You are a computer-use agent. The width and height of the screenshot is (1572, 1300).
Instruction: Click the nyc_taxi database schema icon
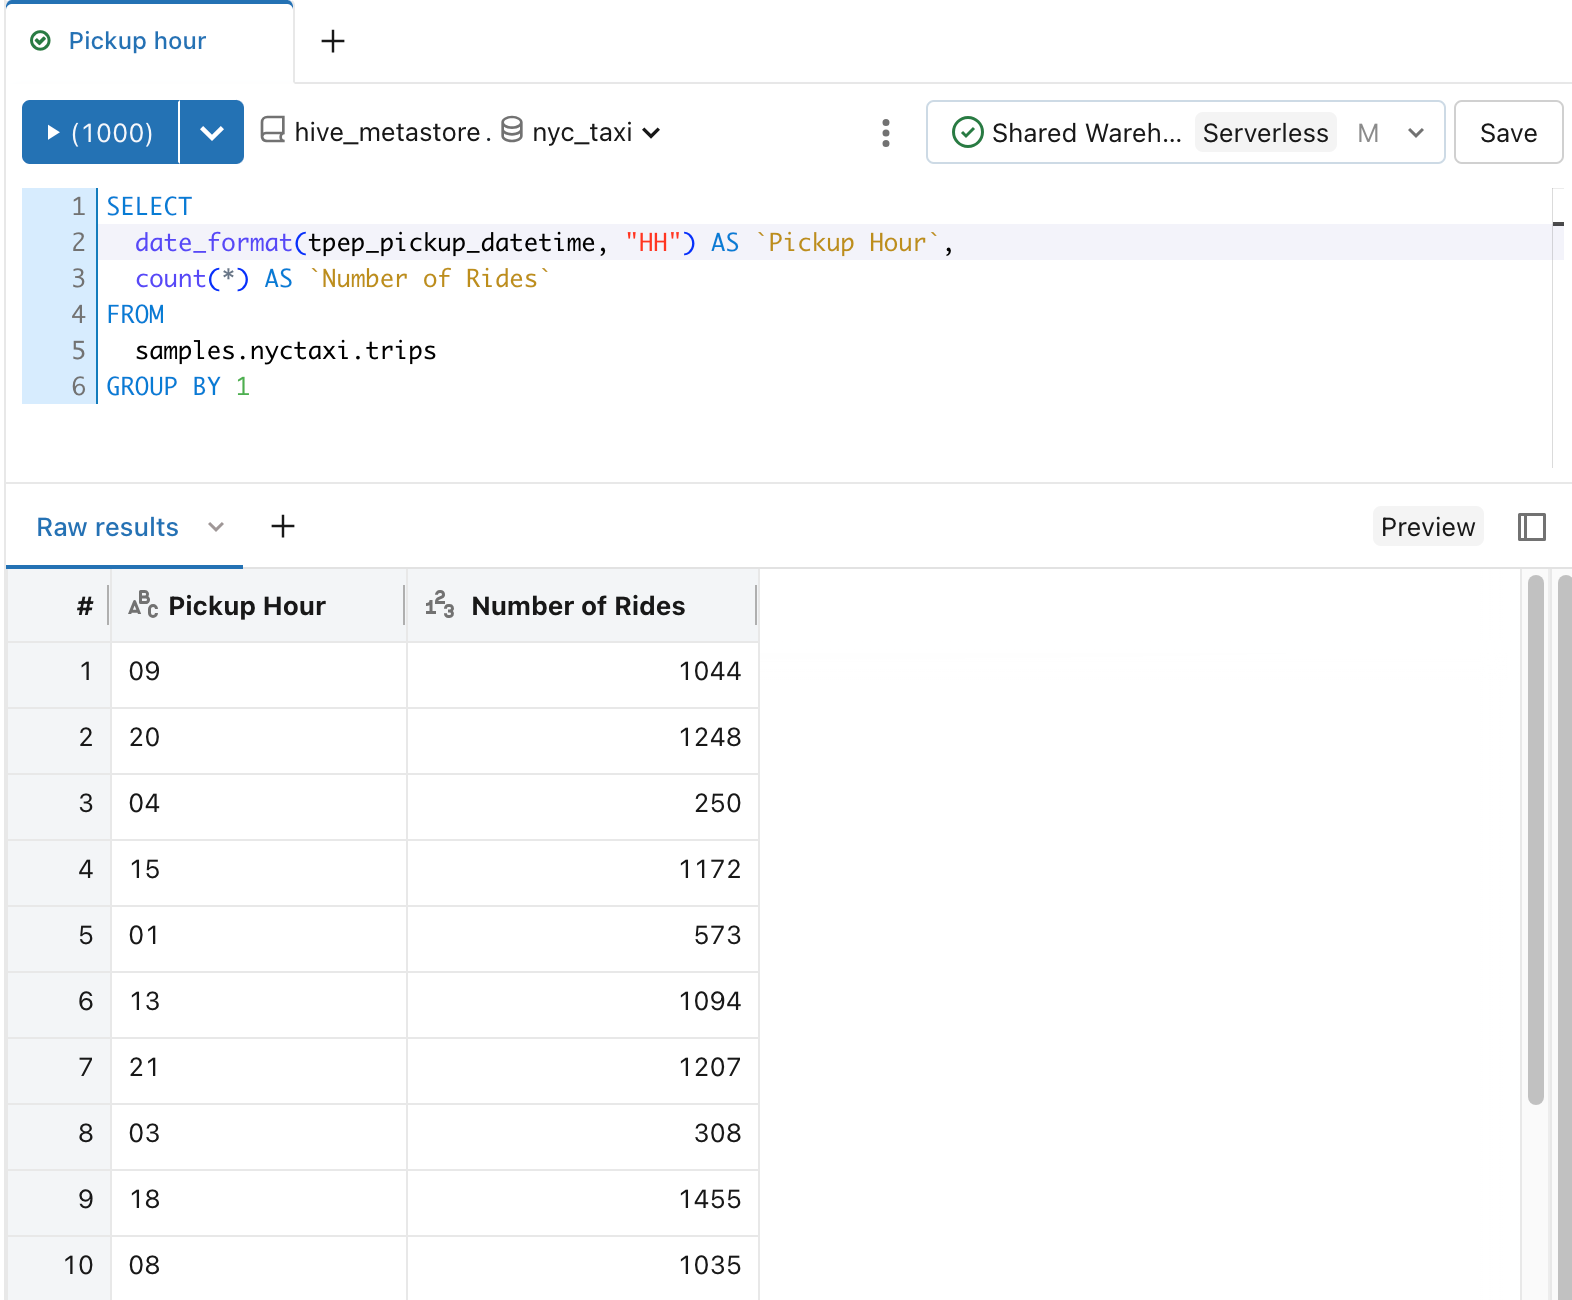click(x=512, y=130)
